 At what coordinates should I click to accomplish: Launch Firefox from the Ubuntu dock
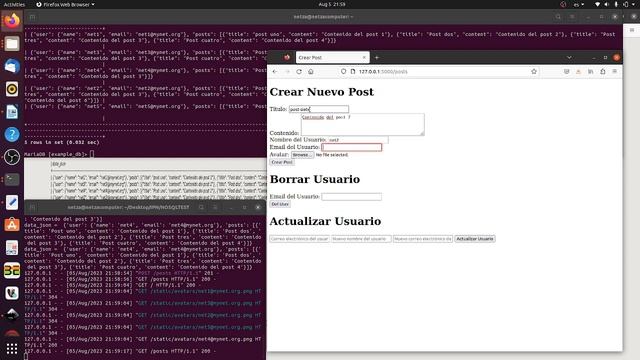click(x=12, y=20)
